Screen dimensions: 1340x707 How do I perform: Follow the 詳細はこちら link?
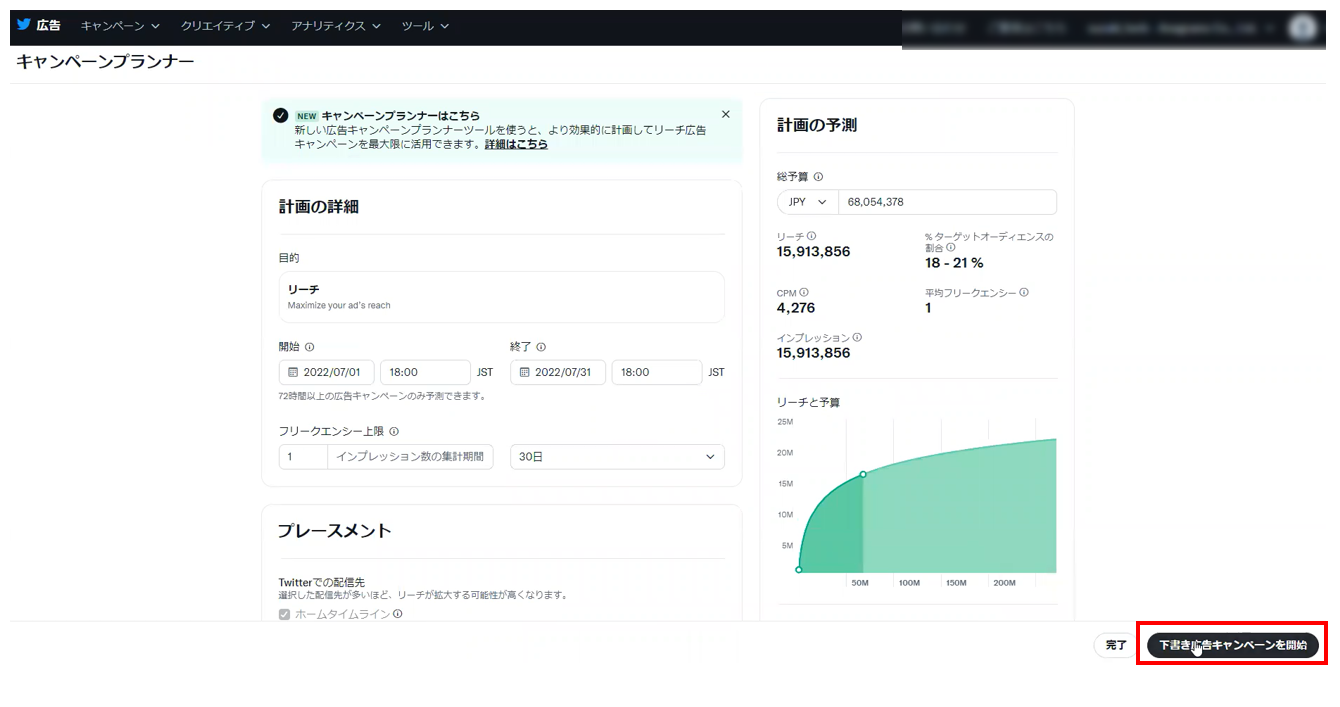point(516,144)
